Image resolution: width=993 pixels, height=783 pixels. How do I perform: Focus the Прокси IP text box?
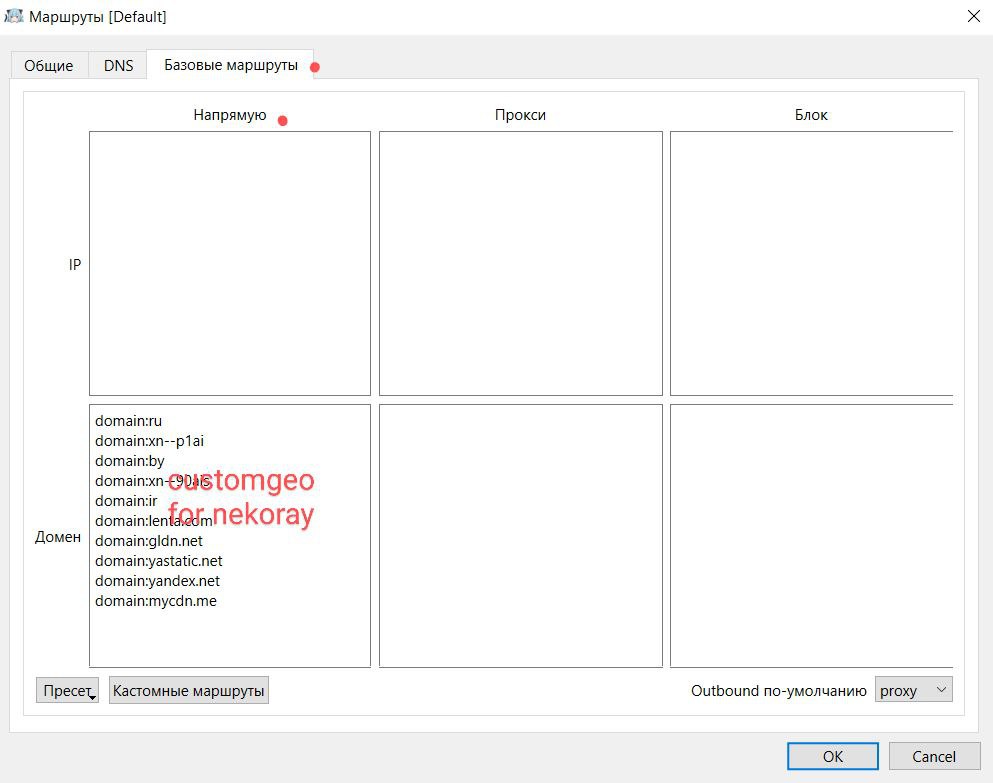tap(520, 263)
